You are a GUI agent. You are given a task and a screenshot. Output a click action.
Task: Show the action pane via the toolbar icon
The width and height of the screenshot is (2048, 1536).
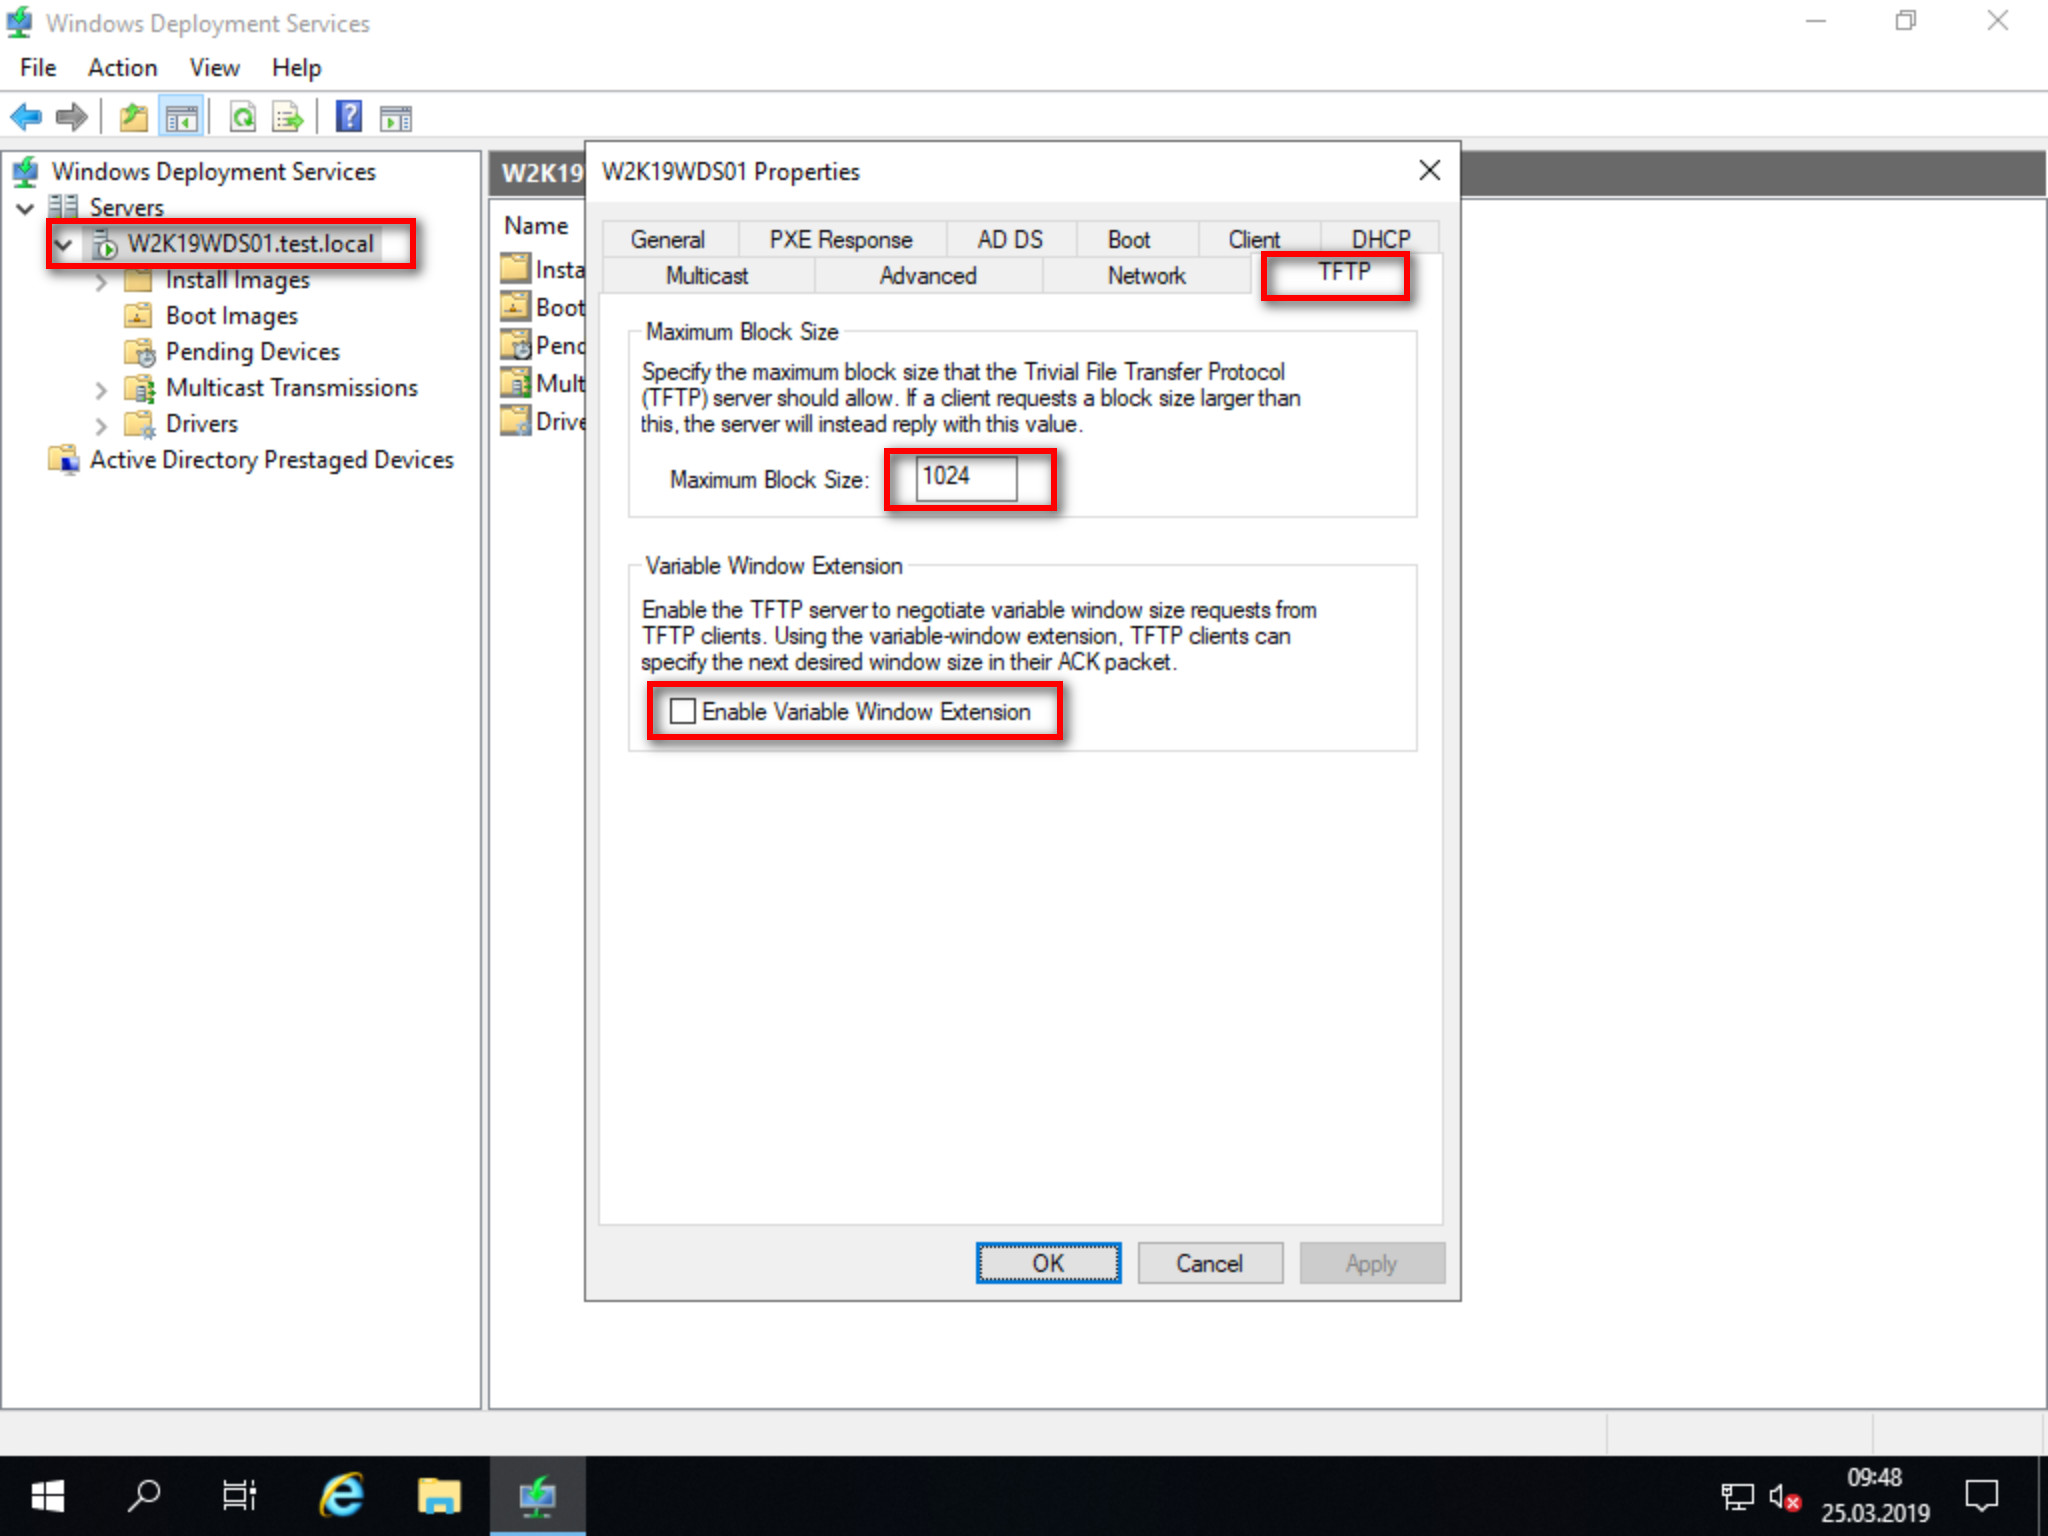tap(394, 117)
